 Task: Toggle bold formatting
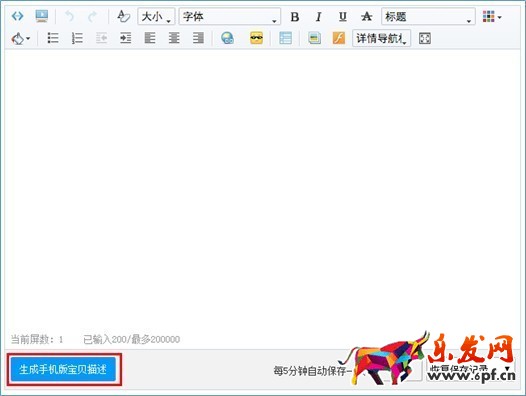pos(295,16)
